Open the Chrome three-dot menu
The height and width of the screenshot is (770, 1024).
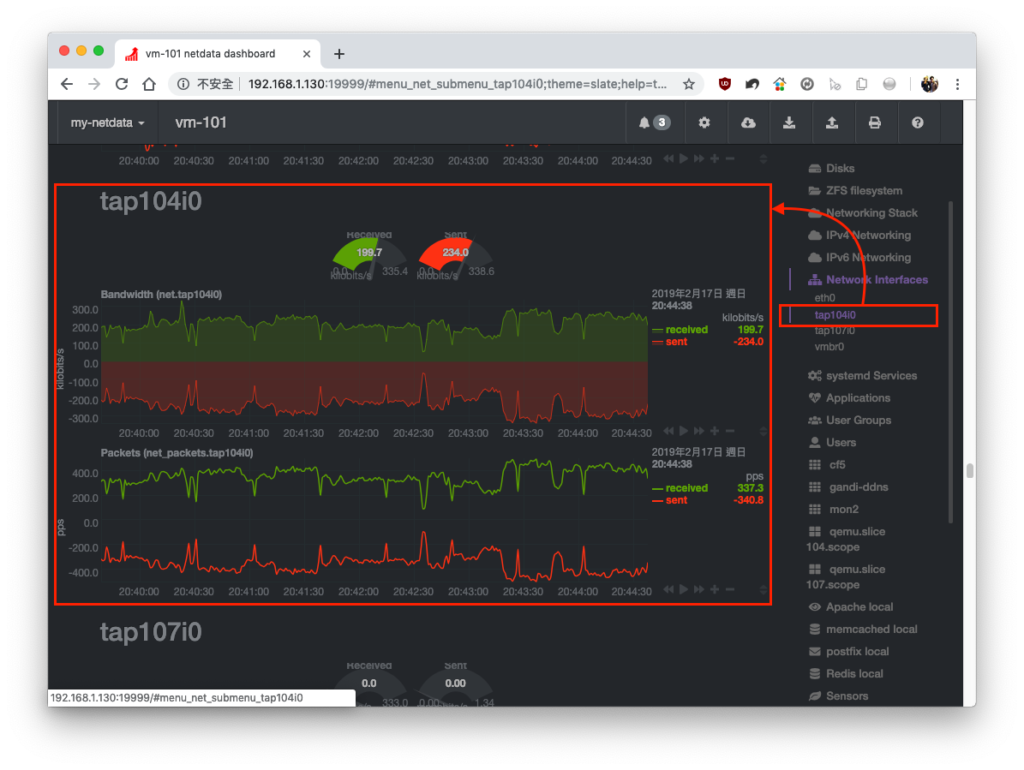pos(957,84)
